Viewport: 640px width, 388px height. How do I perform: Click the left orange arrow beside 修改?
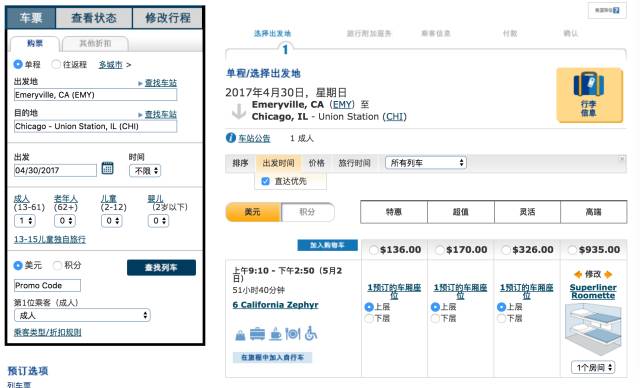(578, 274)
